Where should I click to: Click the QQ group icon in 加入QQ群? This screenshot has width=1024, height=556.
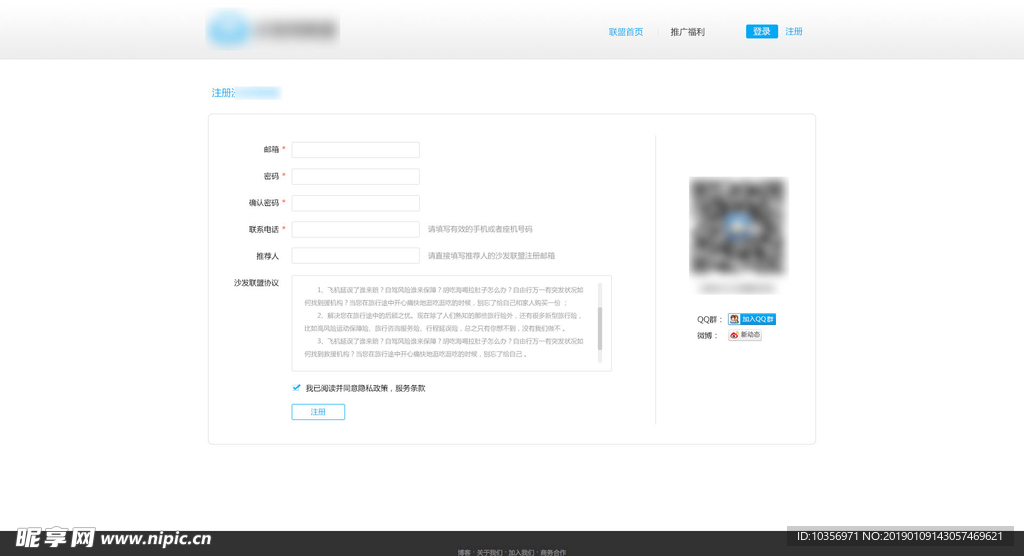pos(734,319)
